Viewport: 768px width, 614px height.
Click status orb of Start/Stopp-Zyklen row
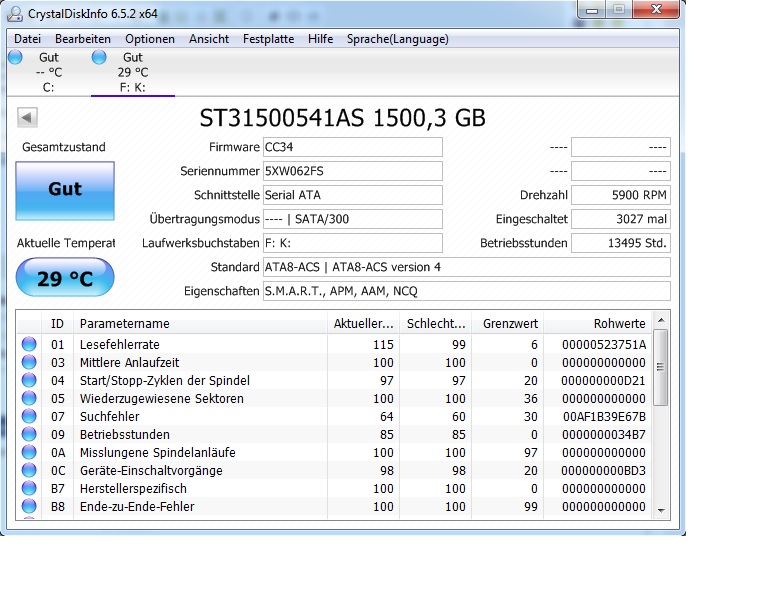click(29, 380)
